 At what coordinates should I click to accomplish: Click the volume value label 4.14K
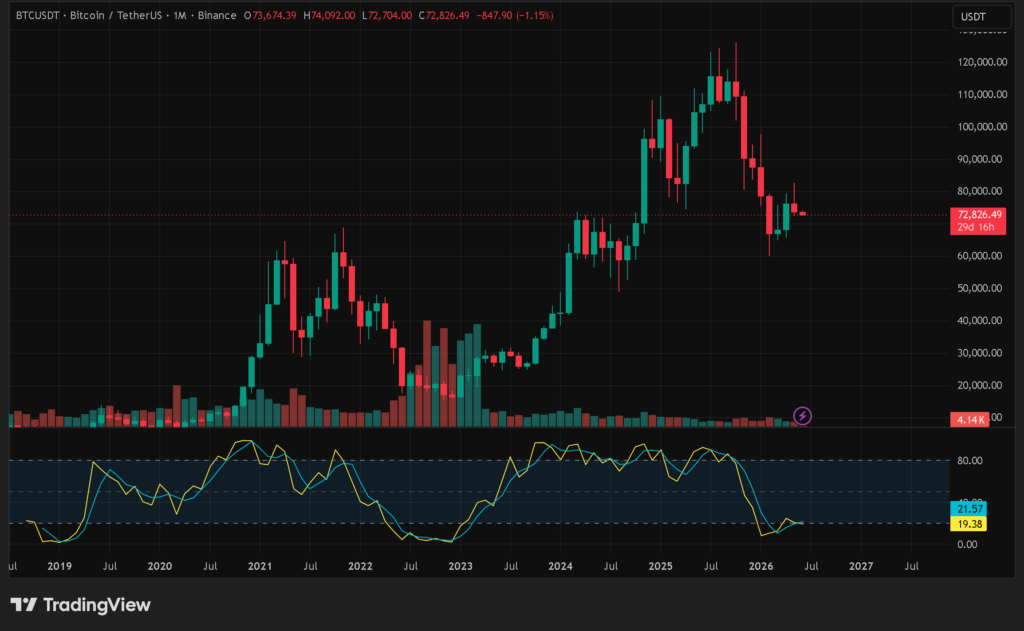point(970,419)
